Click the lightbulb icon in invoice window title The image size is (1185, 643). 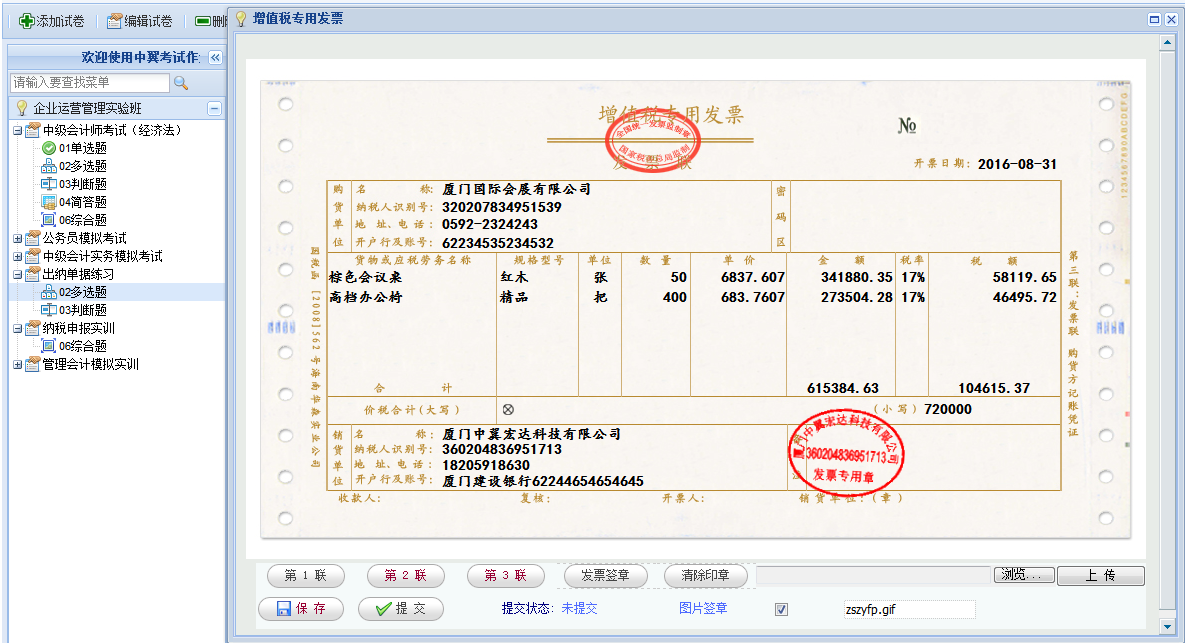[x=241, y=19]
